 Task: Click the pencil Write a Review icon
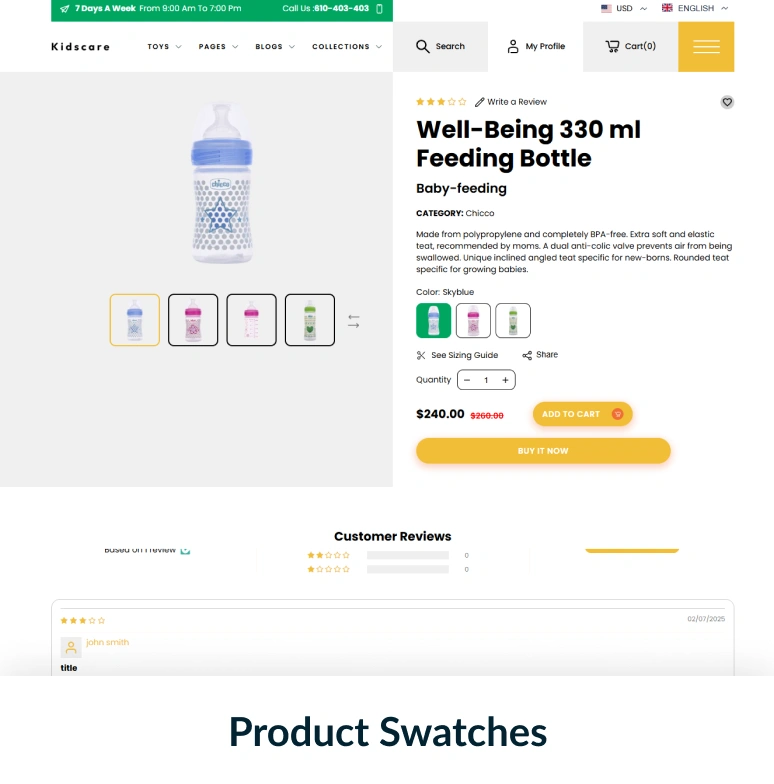coord(480,102)
